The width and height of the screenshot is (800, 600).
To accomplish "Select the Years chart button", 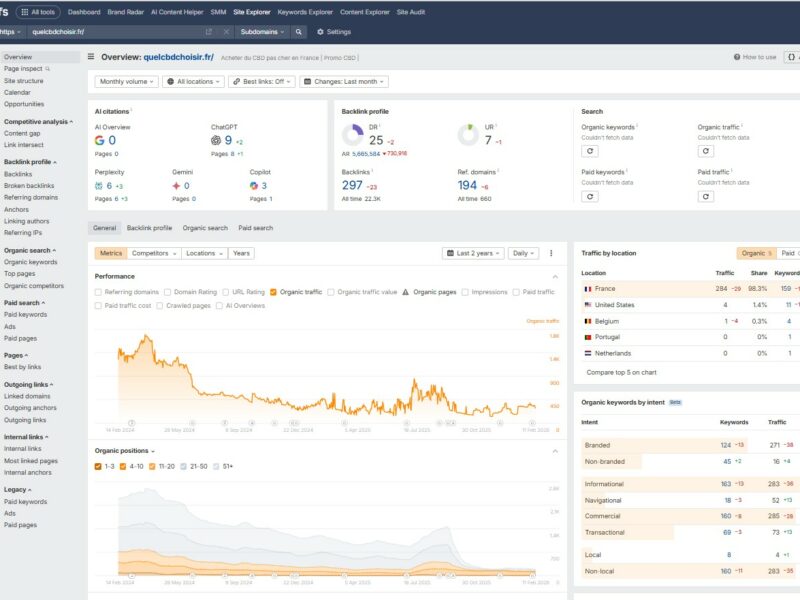I will pyautogui.click(x=241, y=253).
